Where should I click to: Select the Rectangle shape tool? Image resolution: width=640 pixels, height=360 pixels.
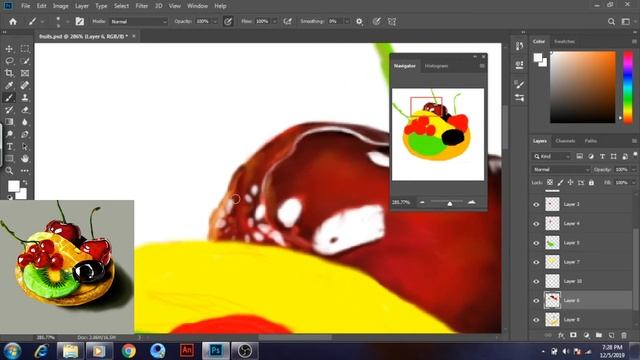[x=9, y=159]
